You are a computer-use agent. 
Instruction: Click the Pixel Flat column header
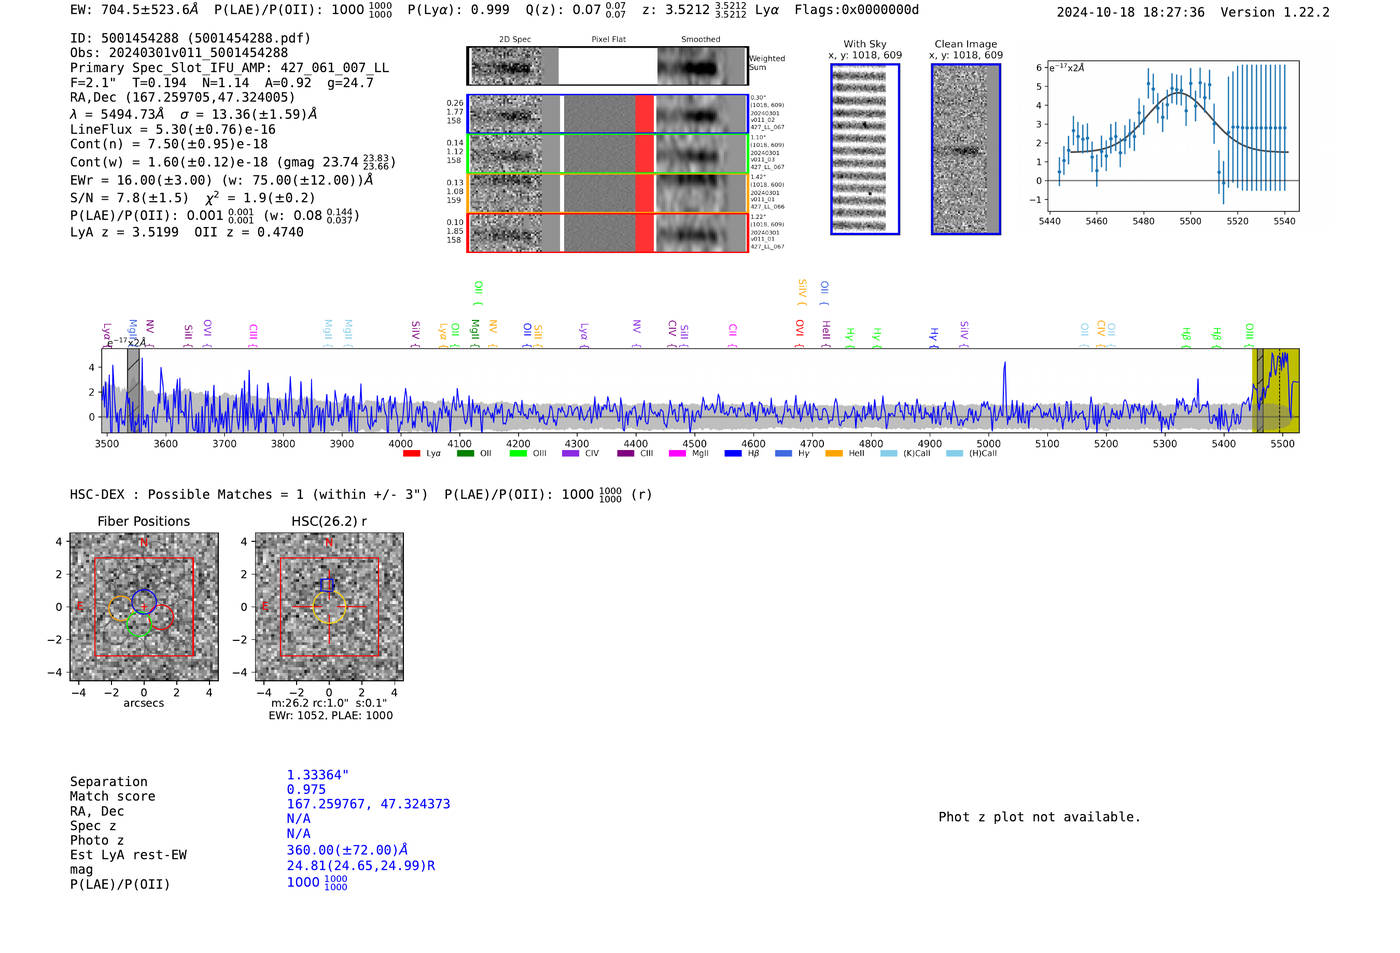pyautogui.click(x=608, y=39)
